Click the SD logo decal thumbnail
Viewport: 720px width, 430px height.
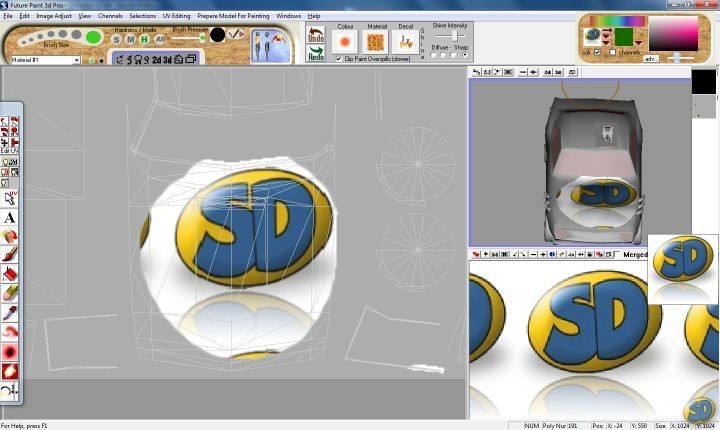point(683,269)
